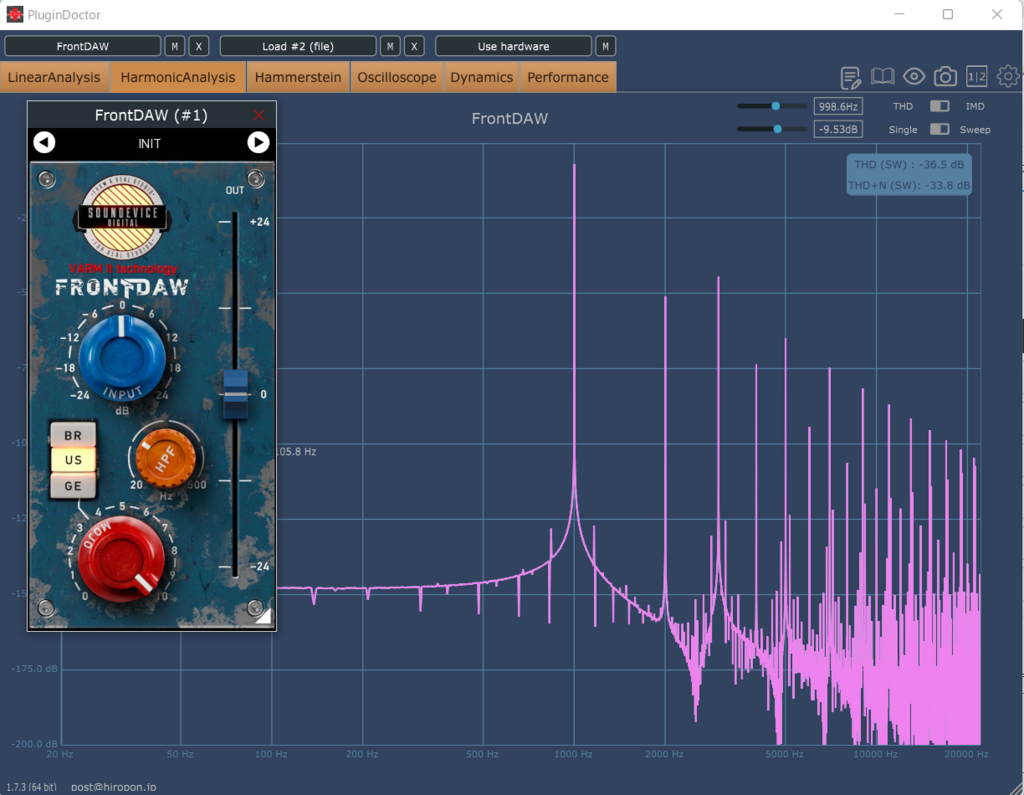Click the blue INPUT knob
Screen dimensions: 1024x795
point(121,357)
